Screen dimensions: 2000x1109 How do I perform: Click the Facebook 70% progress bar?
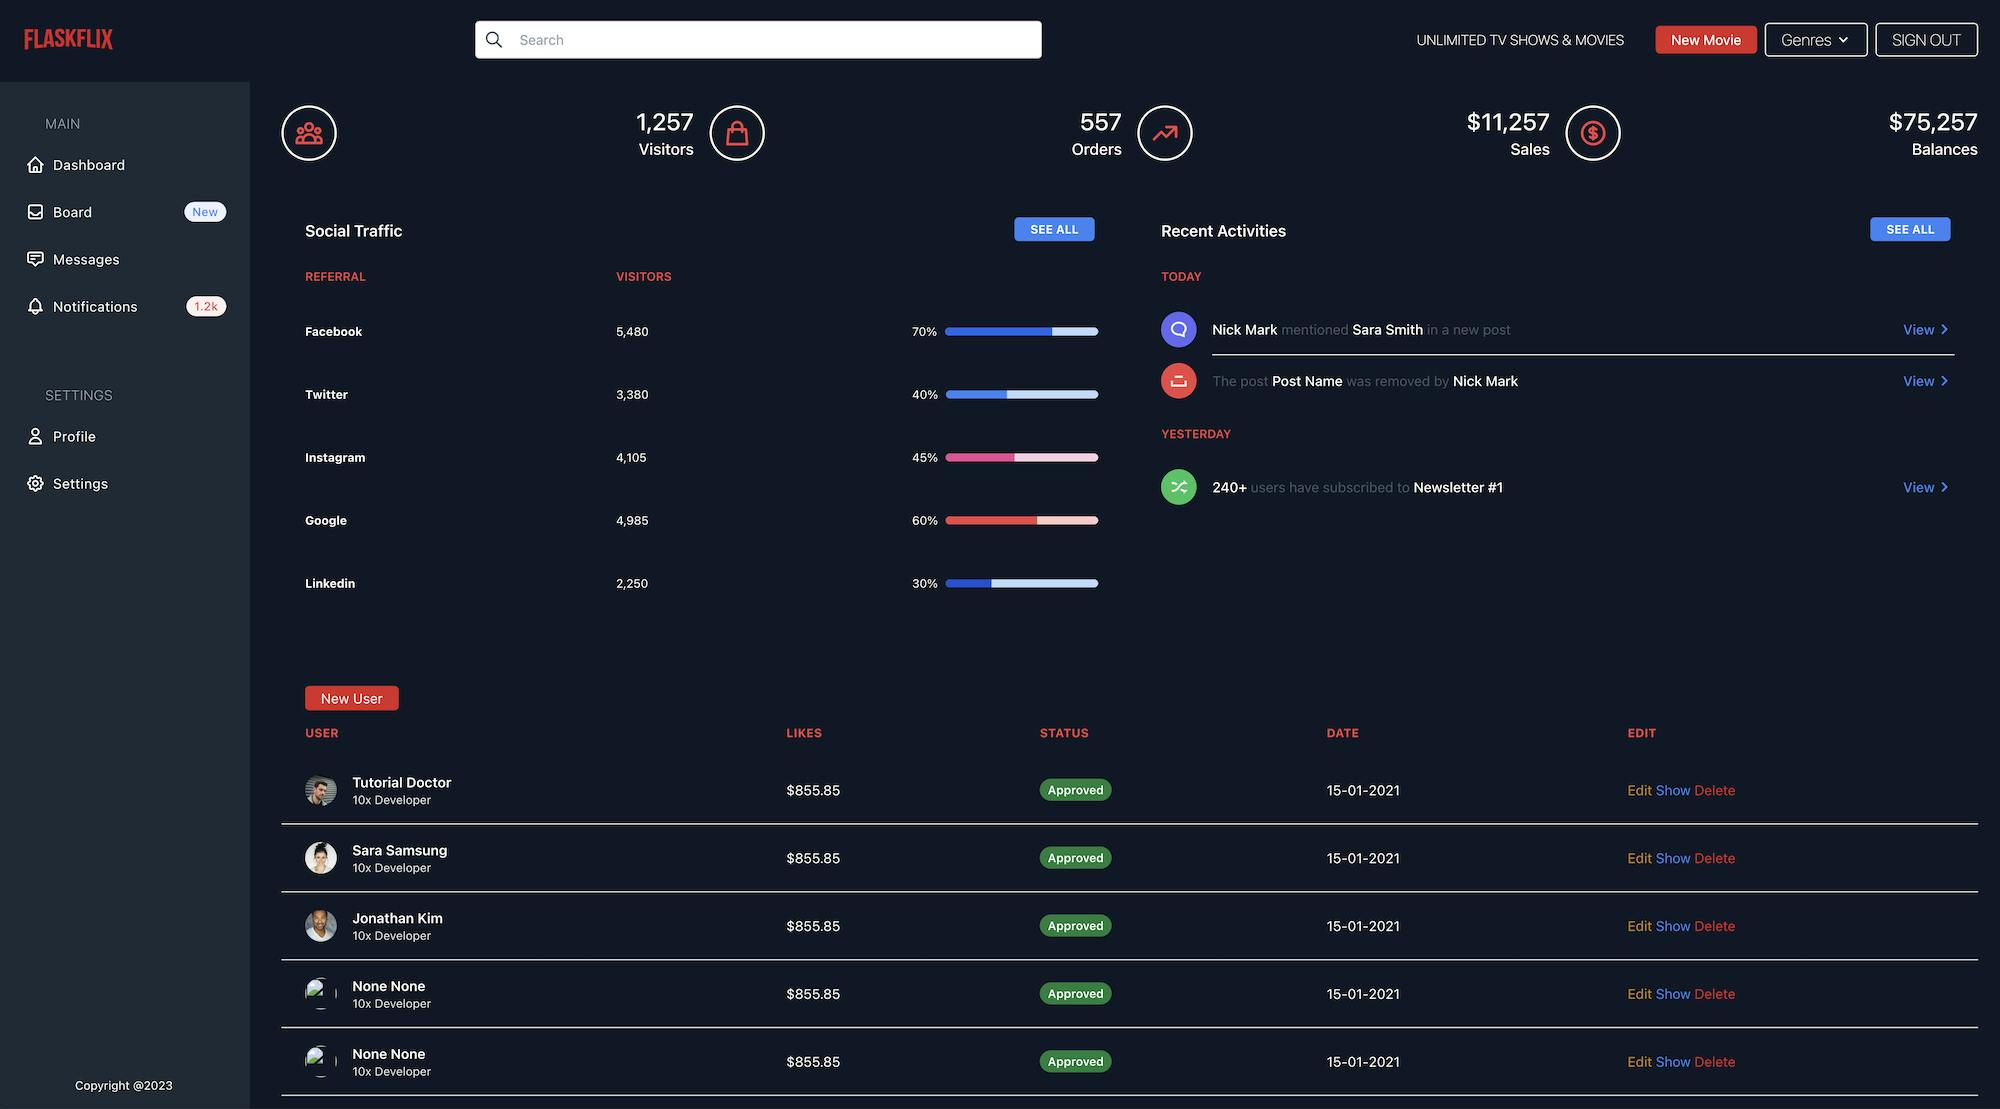coord(1022,331)
